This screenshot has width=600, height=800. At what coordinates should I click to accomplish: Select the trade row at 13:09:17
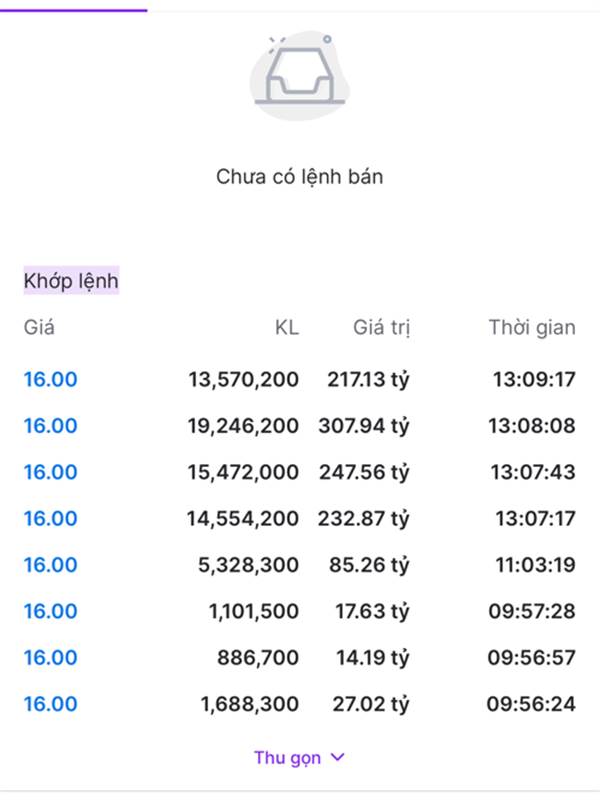[299, 380]
